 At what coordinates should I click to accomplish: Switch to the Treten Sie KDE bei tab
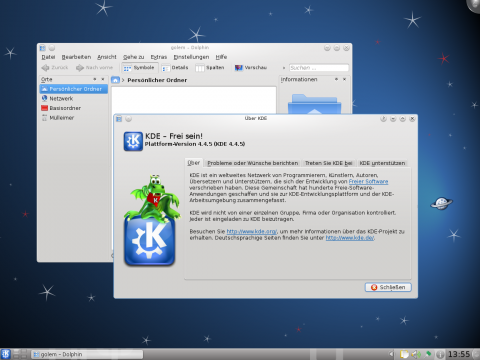pyautogui.click(x=329, y=163)
